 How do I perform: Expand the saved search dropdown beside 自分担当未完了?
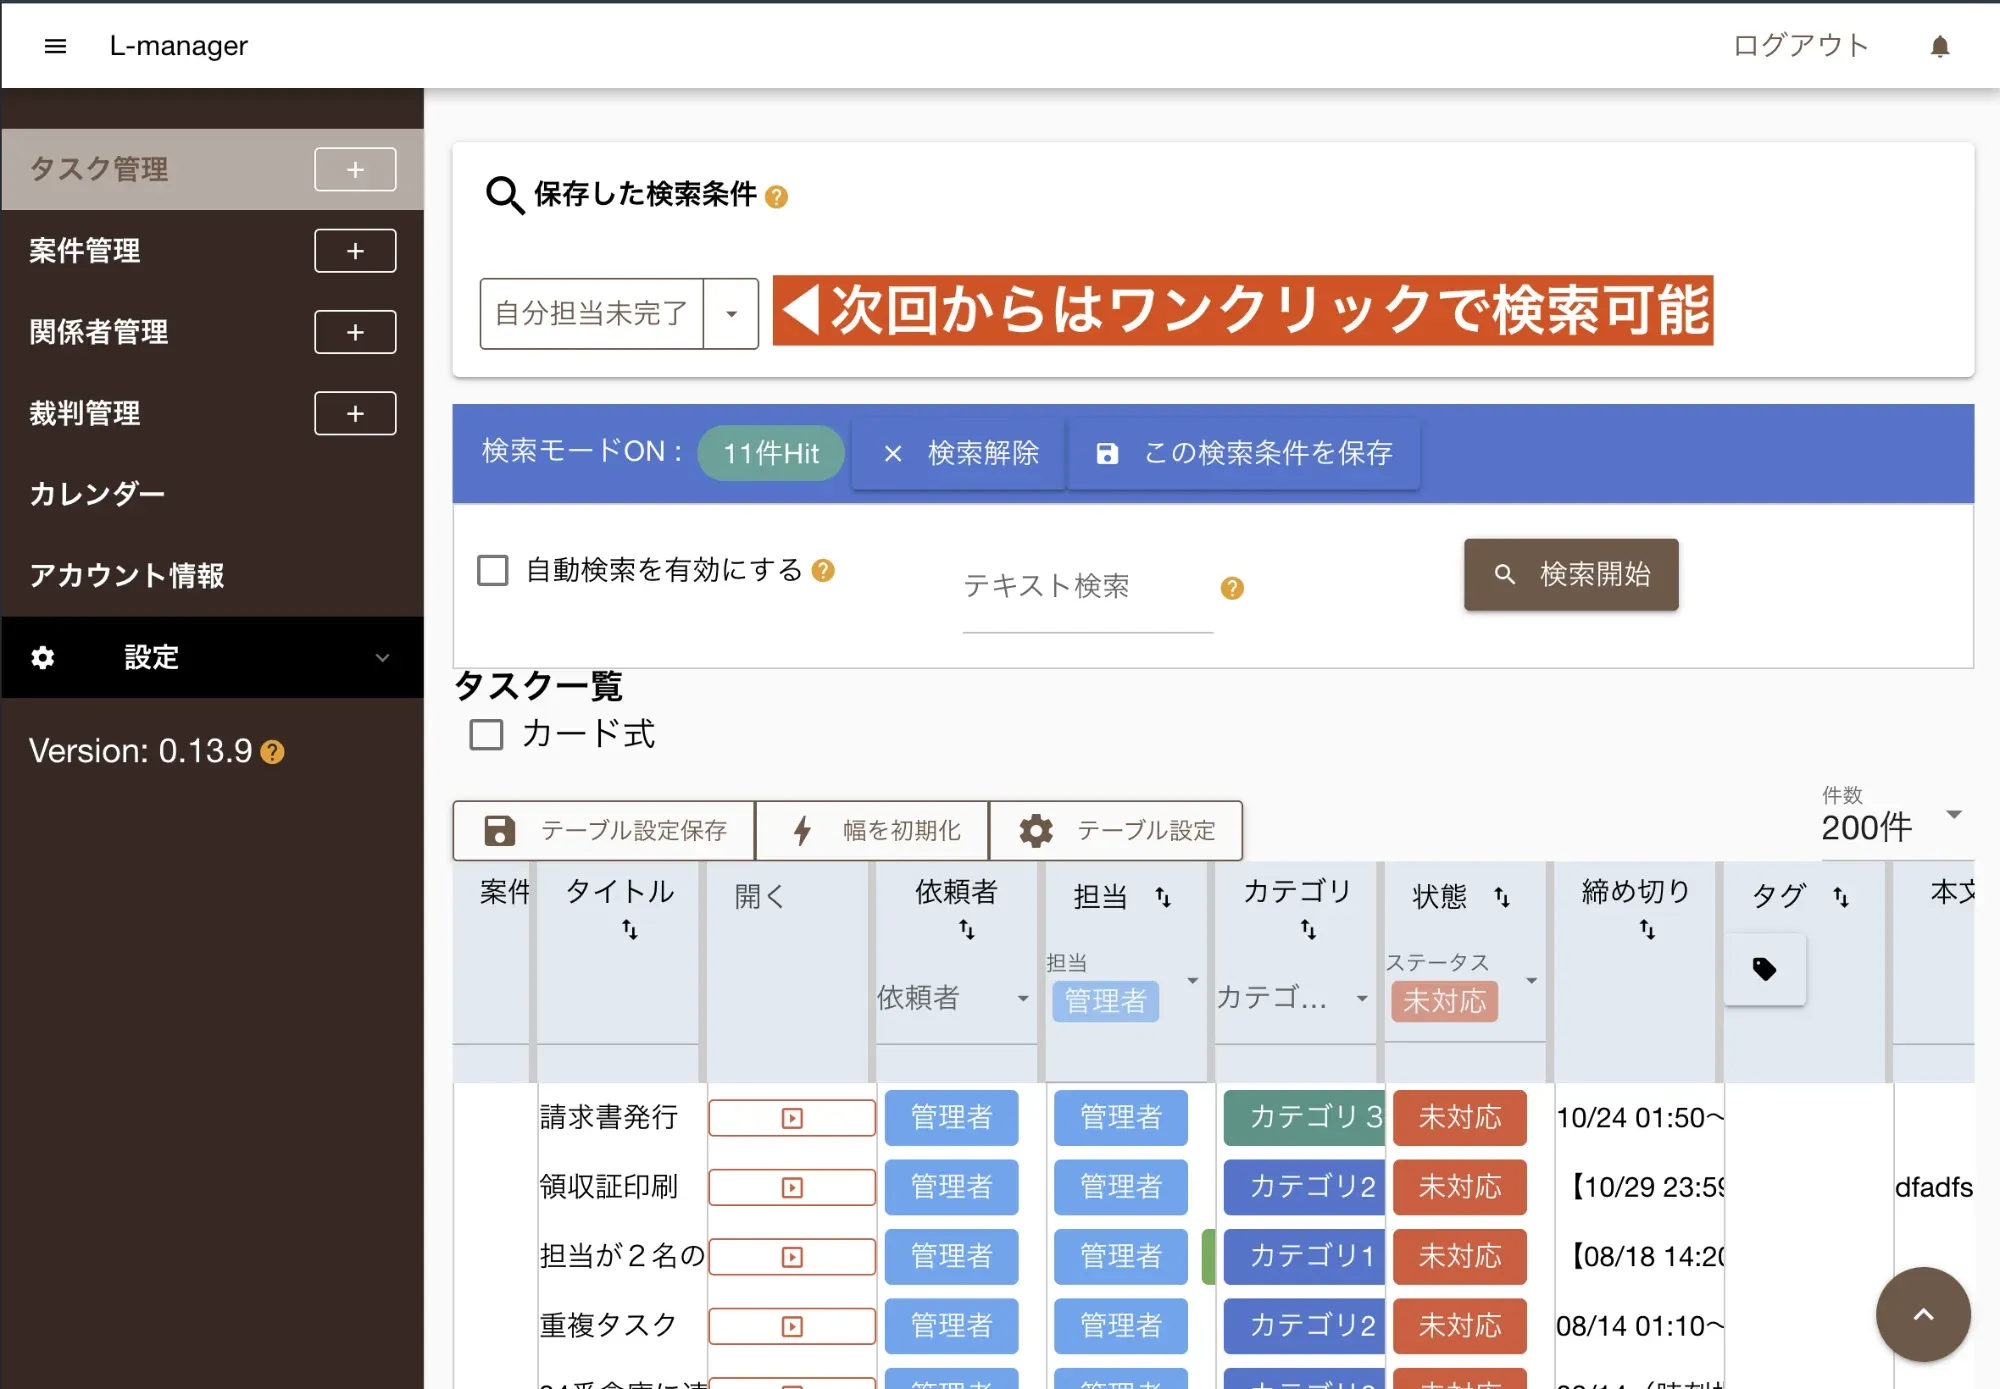point(733,314)
